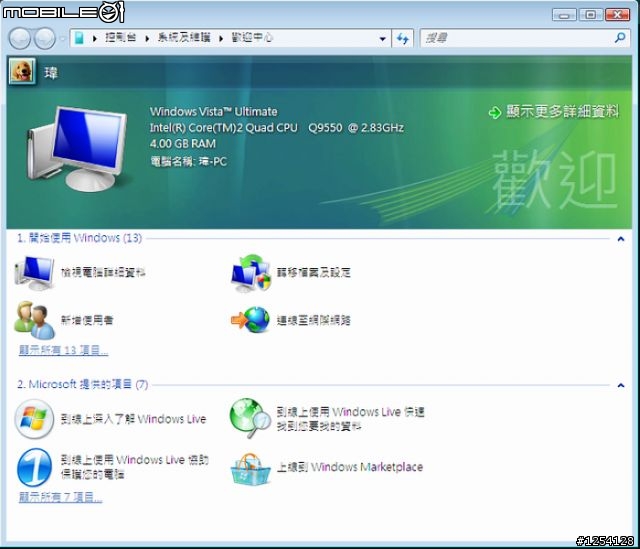640x549 pixels.
Task: Open 連線至網際網路 item label
Action: click(313, 320)
